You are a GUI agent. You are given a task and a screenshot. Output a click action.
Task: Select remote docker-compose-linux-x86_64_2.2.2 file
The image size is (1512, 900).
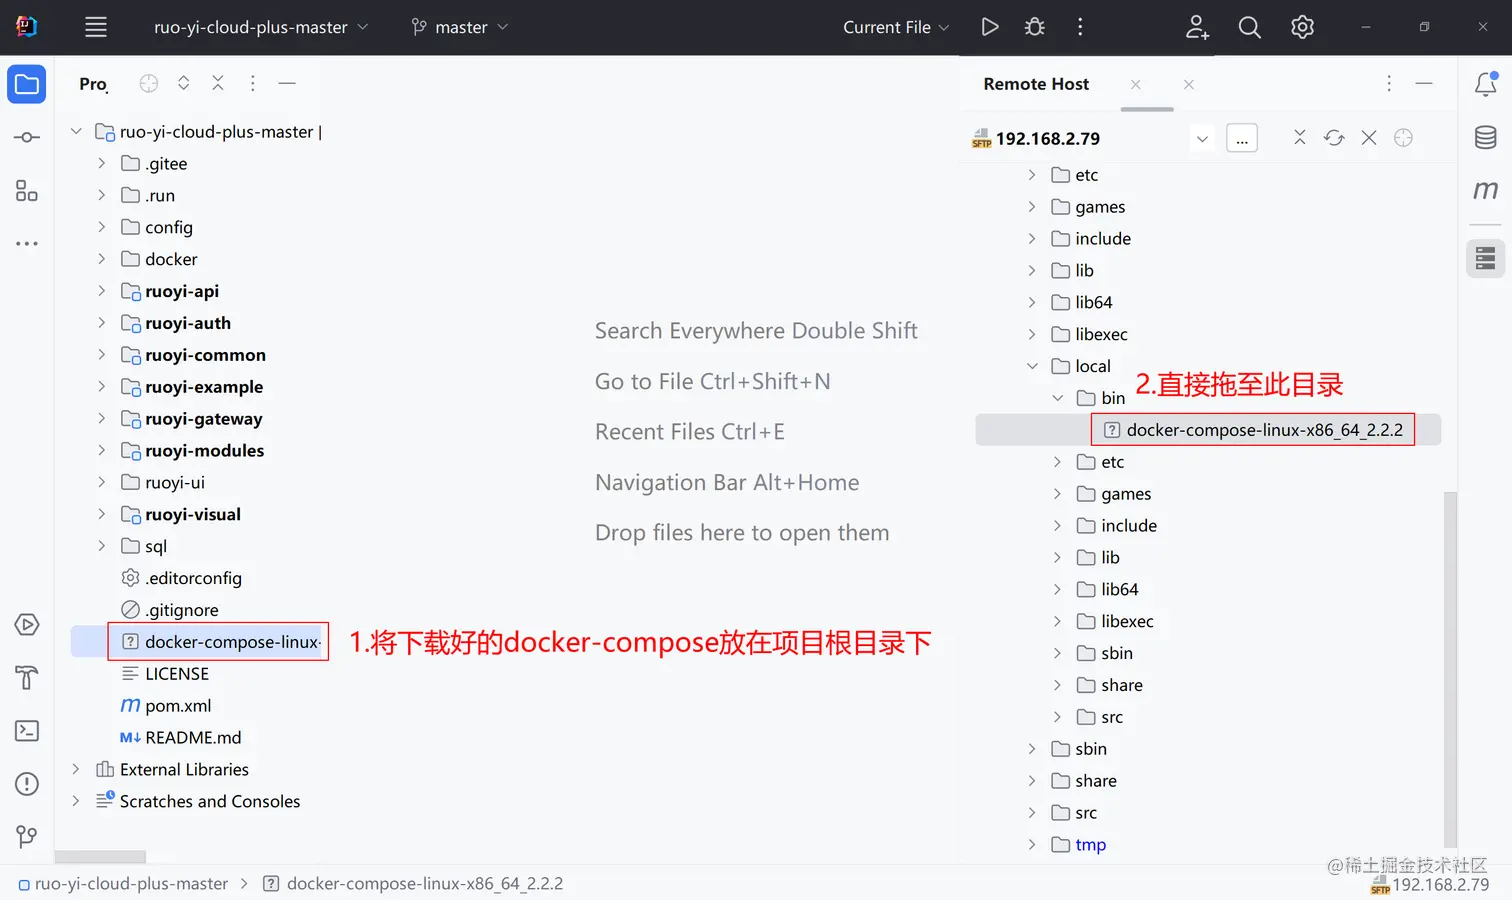coord(1253,430)
